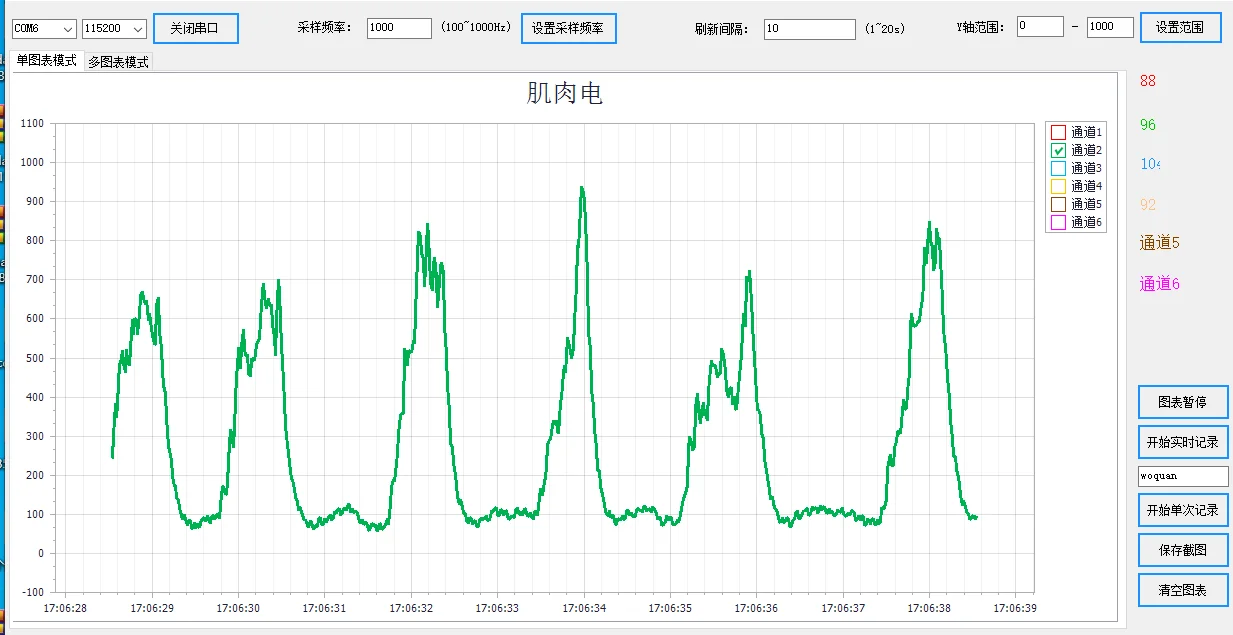Enable the 通道1 checkbox in the legend
This screenshot has height=635, width=1233.
pos(1059,132)
